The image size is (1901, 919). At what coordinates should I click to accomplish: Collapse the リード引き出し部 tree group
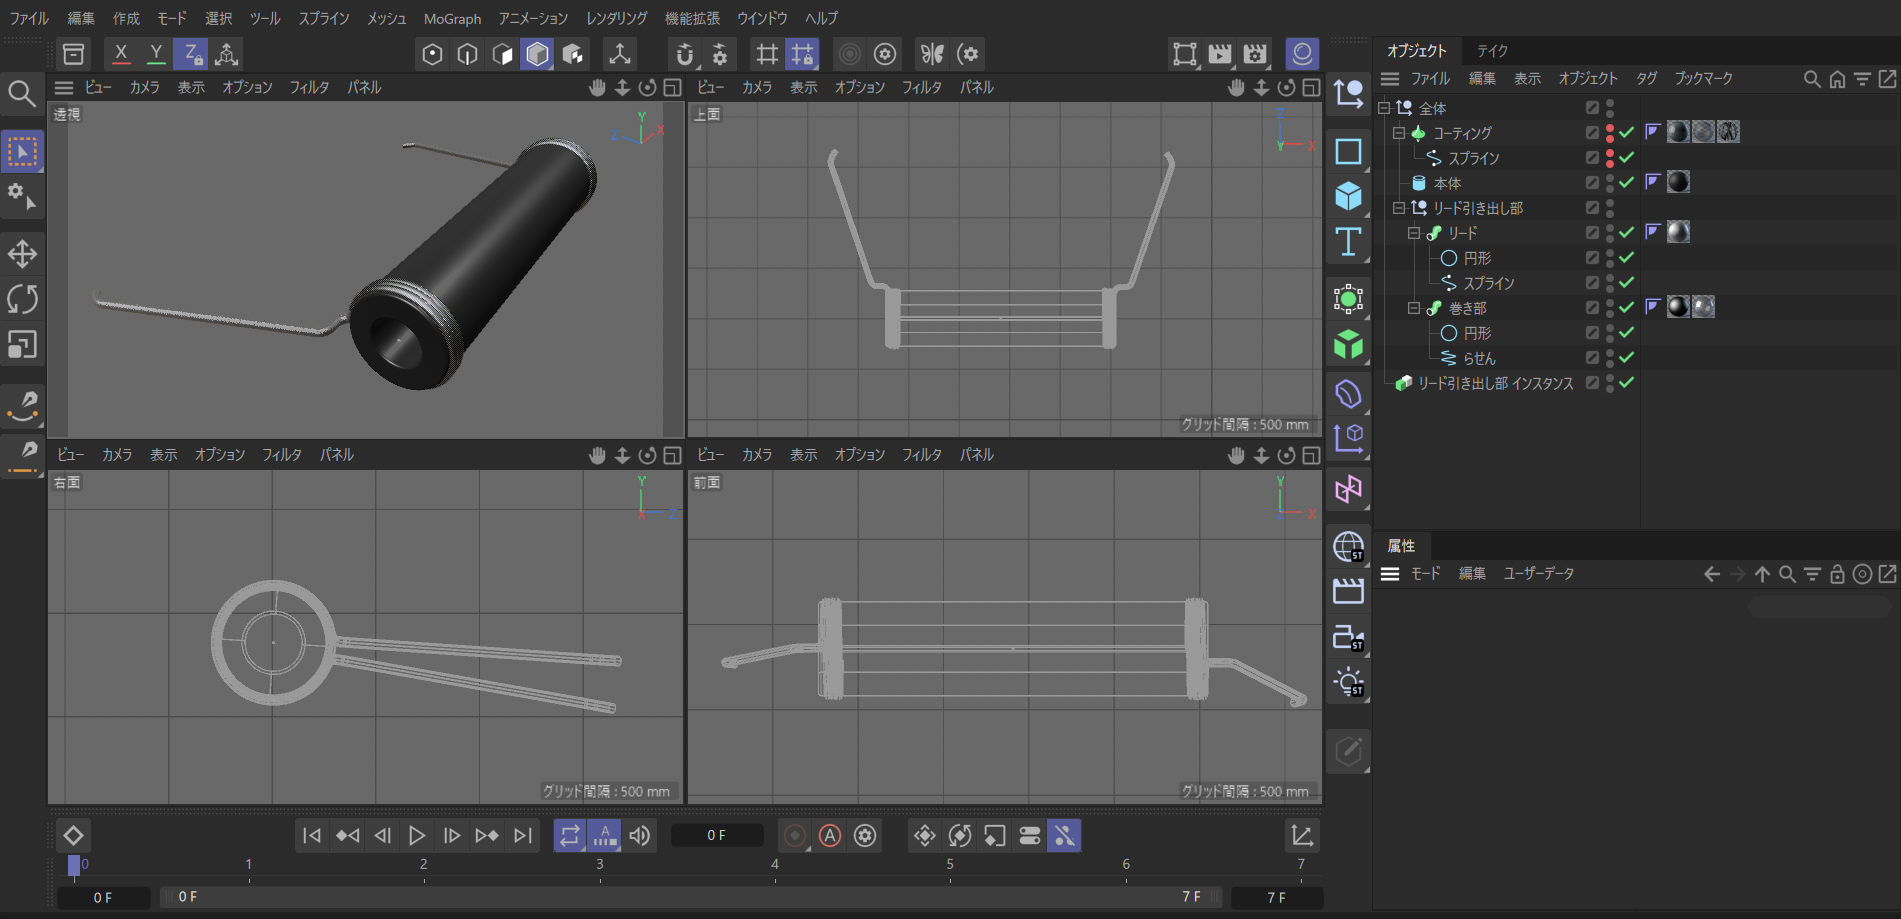click(1399, 208)
